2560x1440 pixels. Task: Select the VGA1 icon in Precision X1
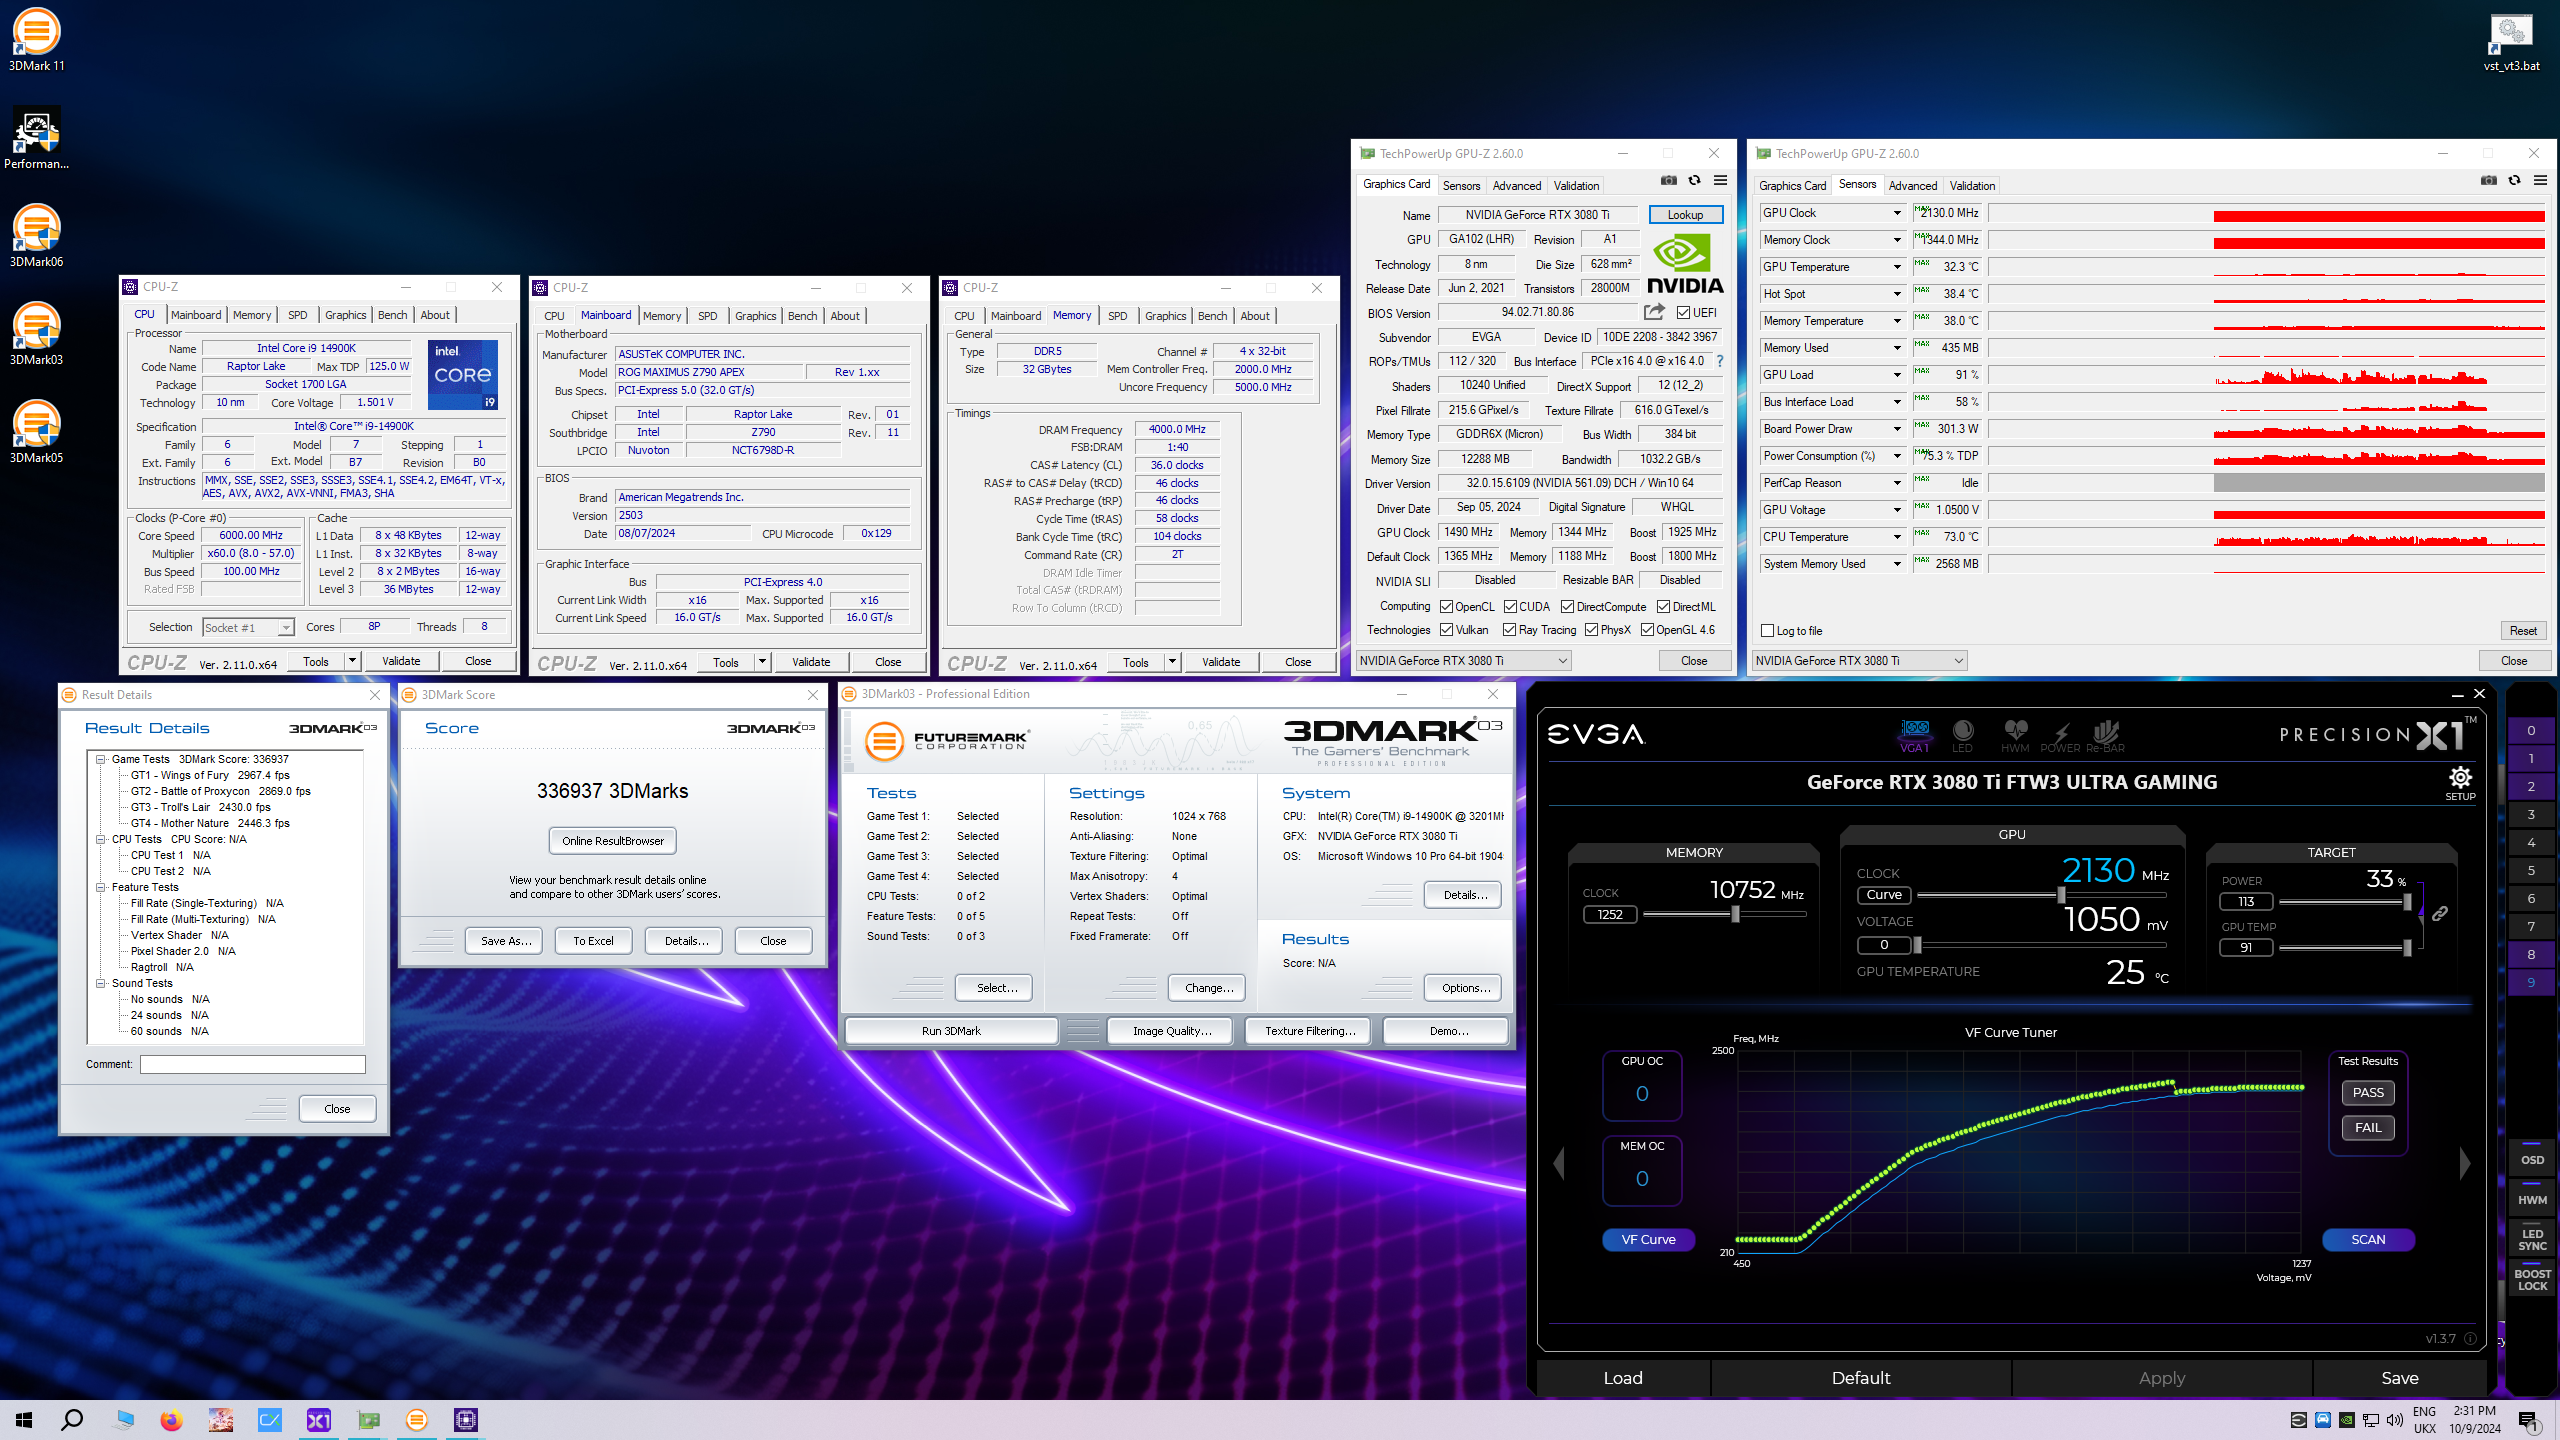pyautogui.click(x=1914, y=735)
